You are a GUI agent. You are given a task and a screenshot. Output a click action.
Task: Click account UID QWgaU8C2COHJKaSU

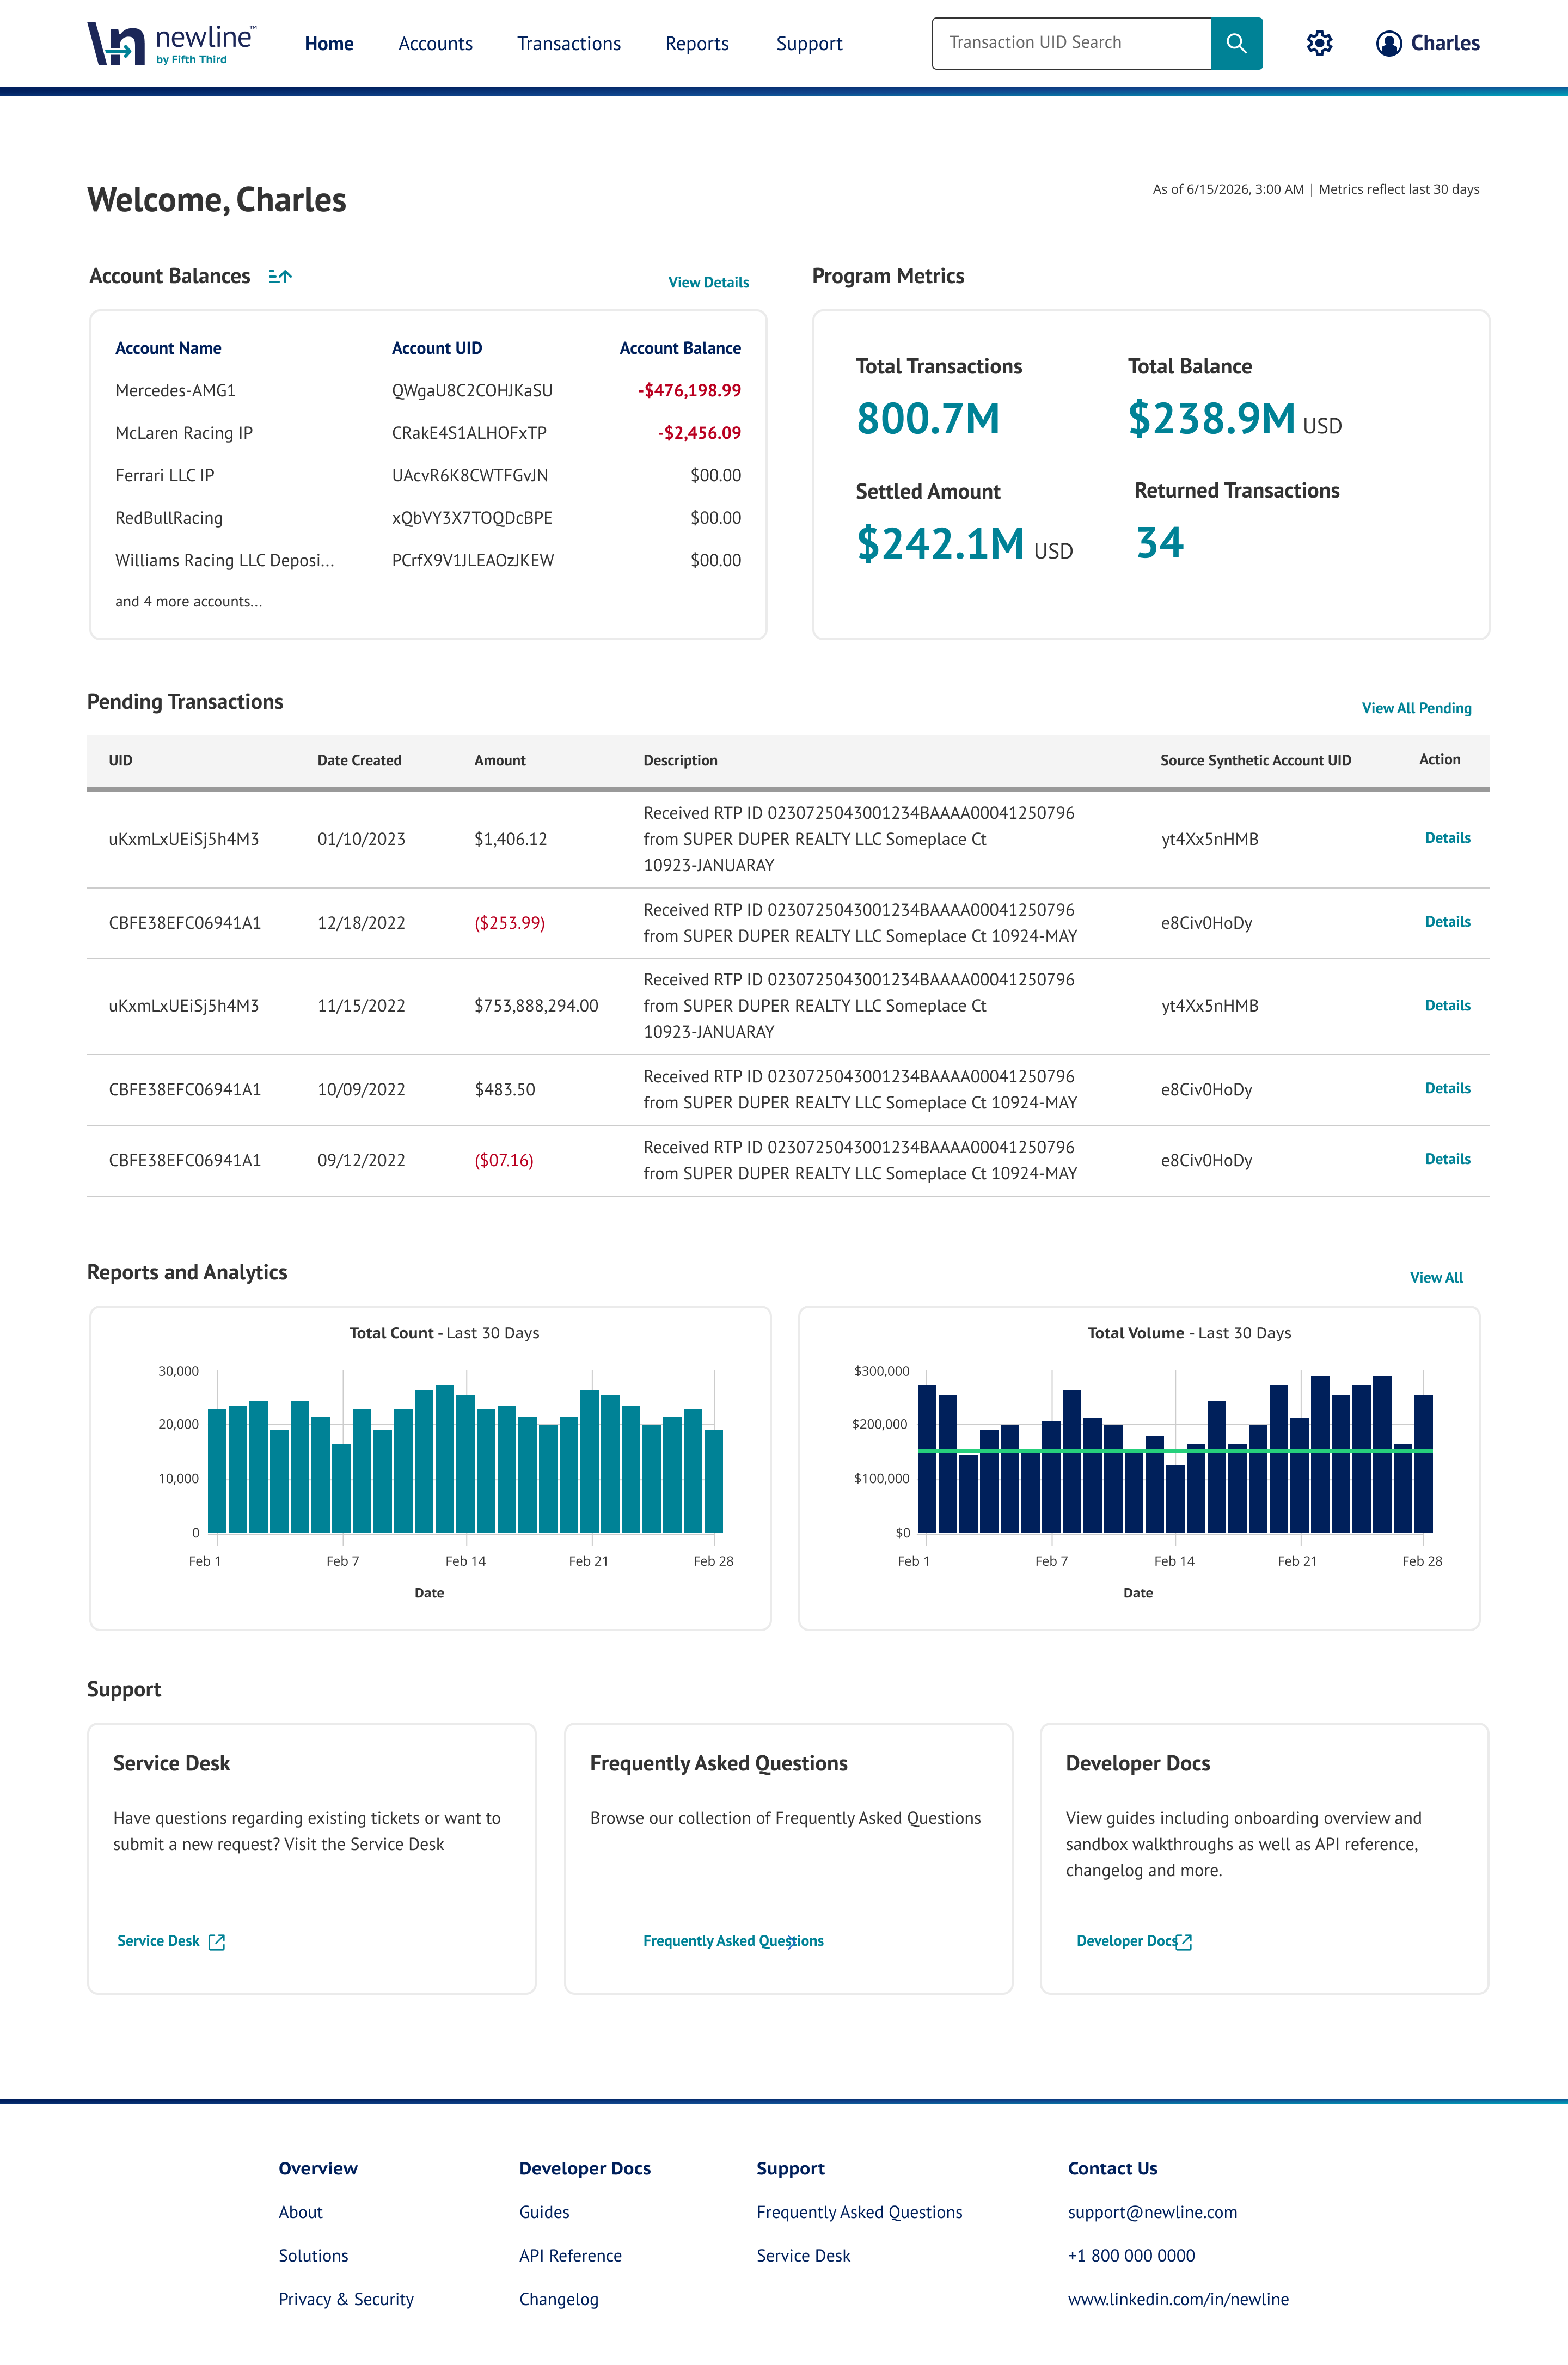(472, 391)
